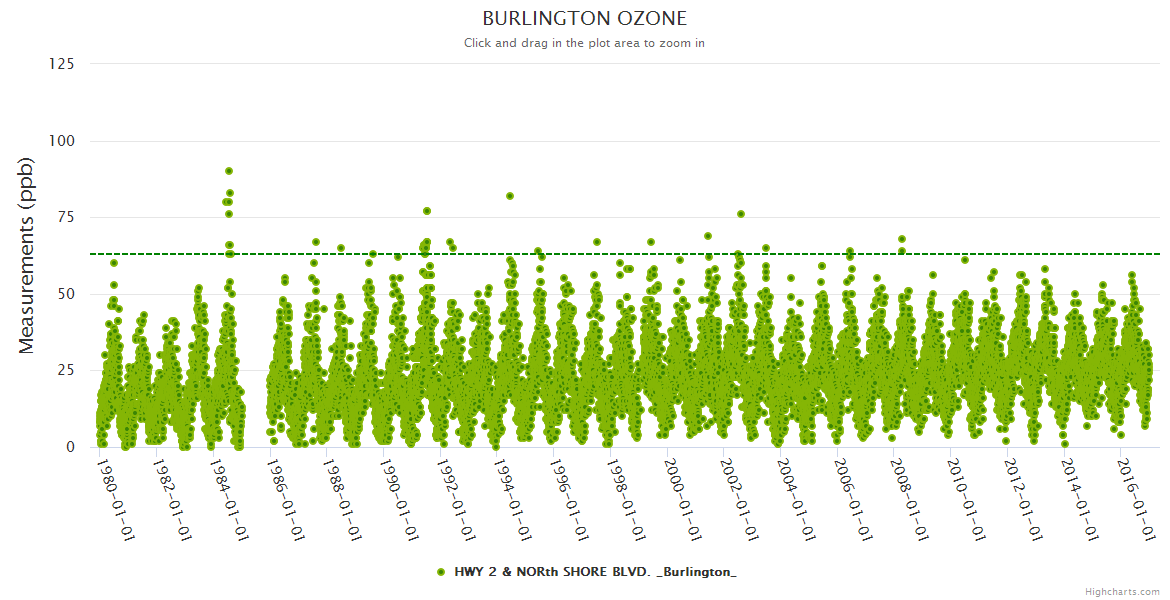Click the 2008-01-01 x-axis label

[x=910, y=499]
